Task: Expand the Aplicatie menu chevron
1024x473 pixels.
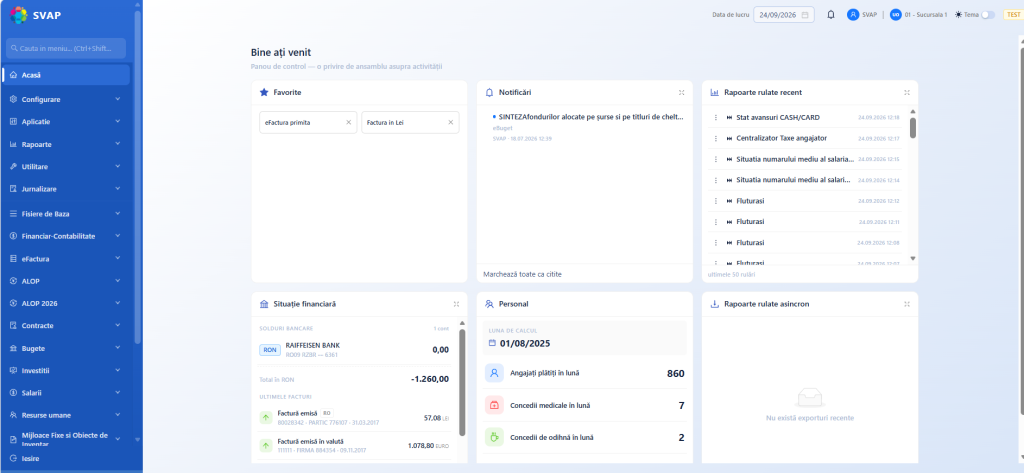Action: [118, 122]
